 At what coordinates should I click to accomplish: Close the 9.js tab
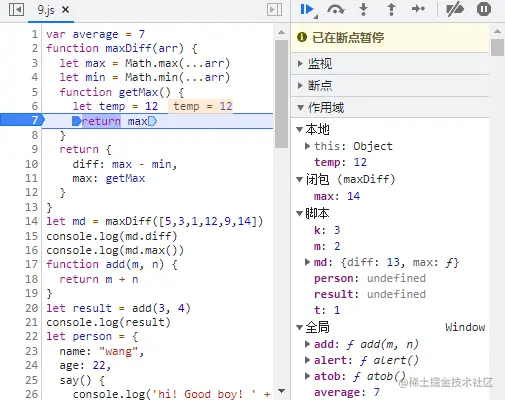click(x=66, y=10)
